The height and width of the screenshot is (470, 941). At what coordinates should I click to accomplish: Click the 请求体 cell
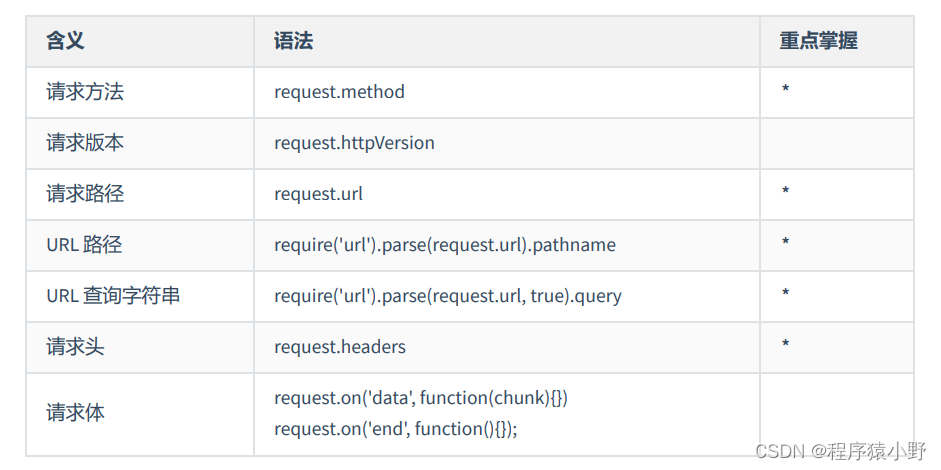pos(75,412)
